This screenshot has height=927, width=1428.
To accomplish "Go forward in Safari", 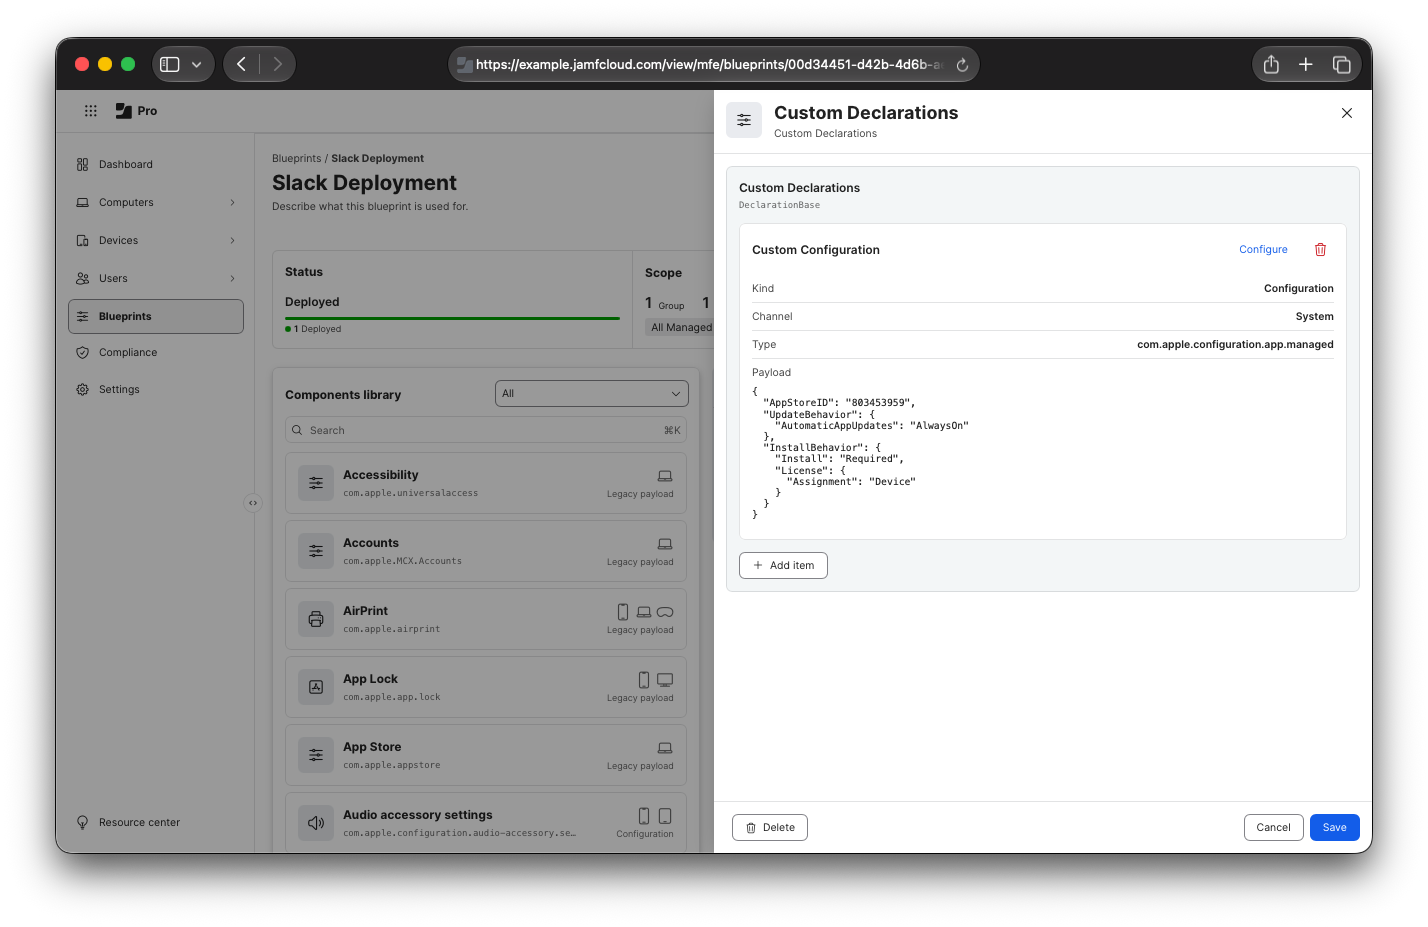I will (277, 64).
